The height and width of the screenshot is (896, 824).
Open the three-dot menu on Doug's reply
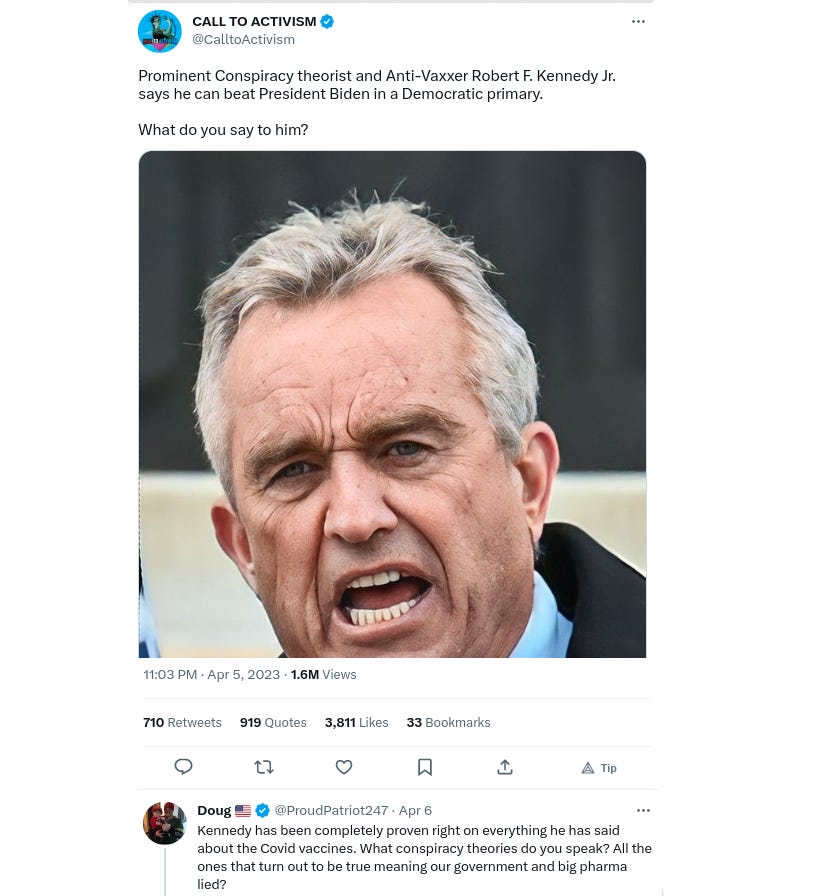point(643,810)
